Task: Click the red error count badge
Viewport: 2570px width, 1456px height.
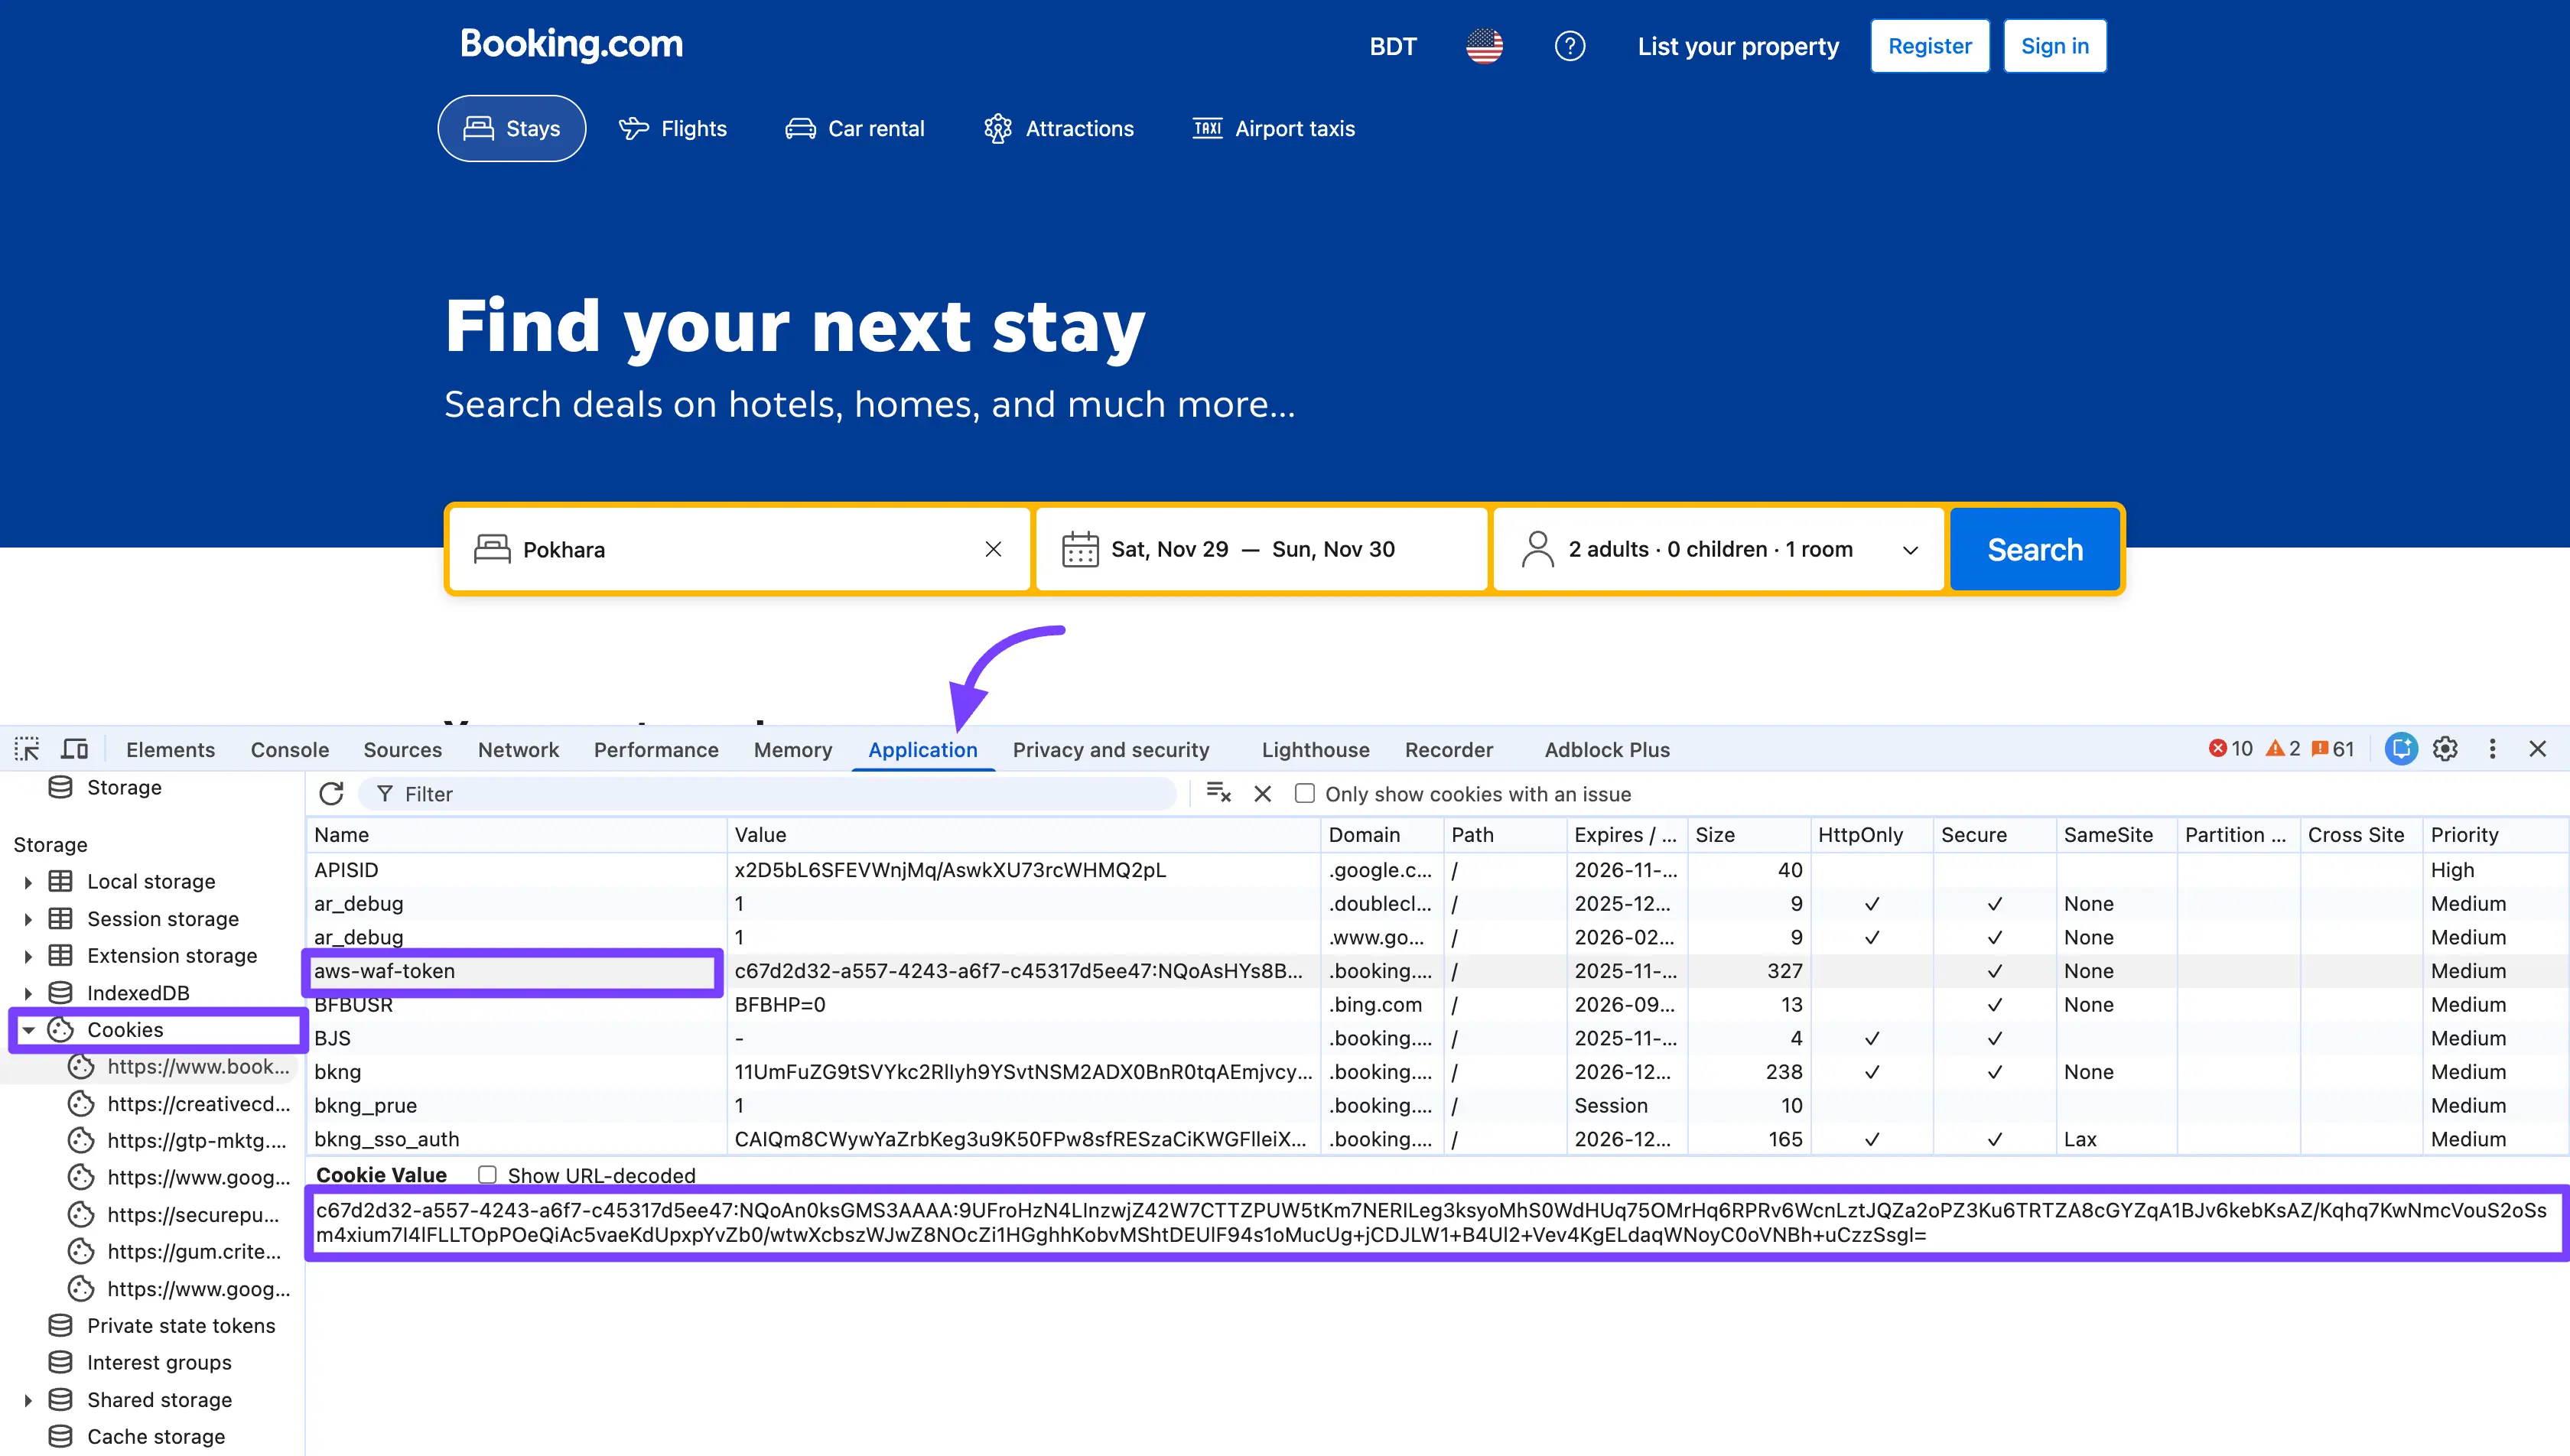Action: click(2230, 748)
